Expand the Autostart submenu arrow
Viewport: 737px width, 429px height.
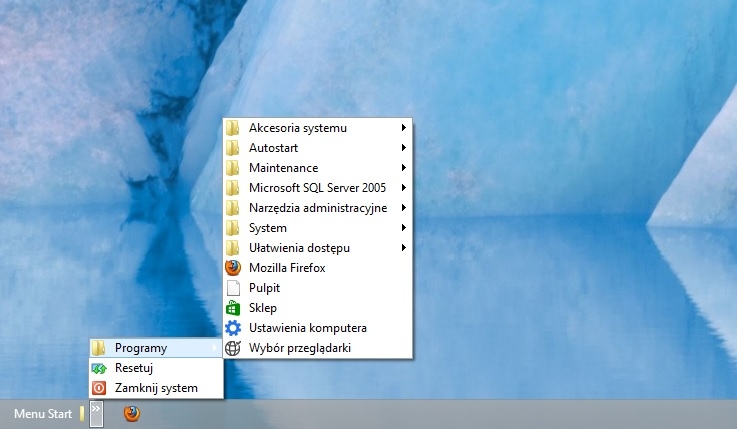404,148
